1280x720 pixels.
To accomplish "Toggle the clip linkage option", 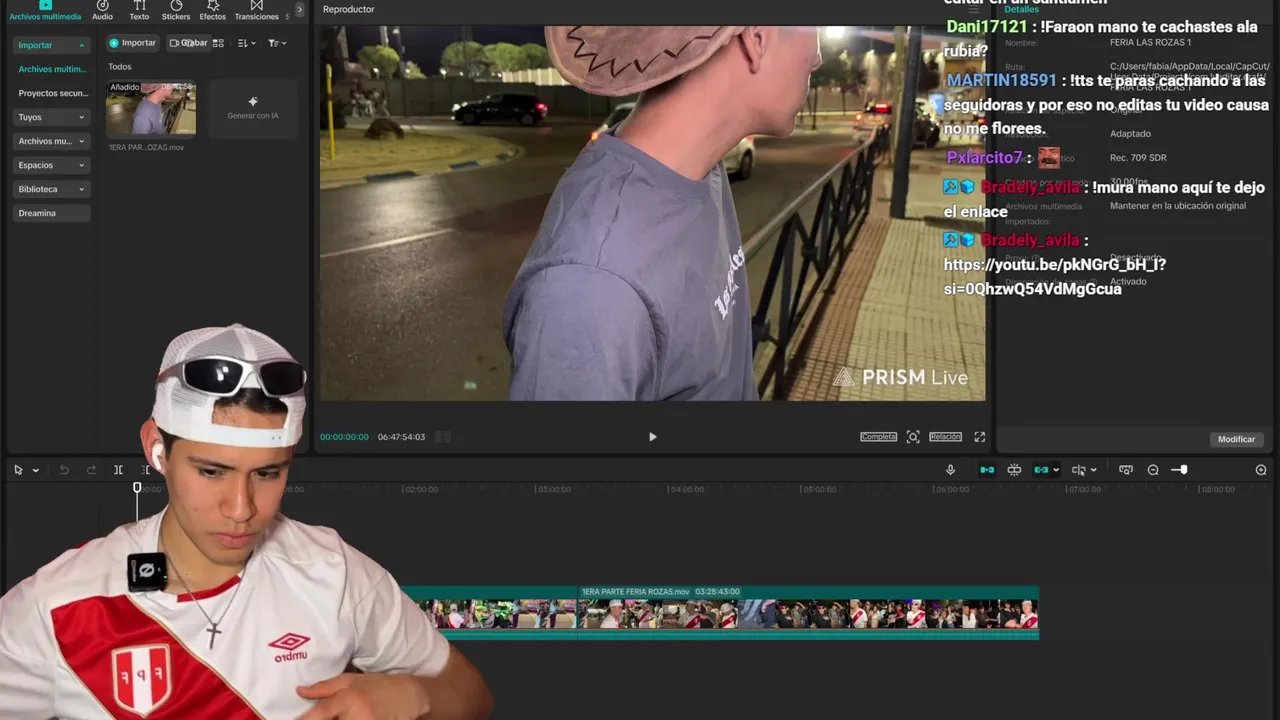I will coord(1041,470).
